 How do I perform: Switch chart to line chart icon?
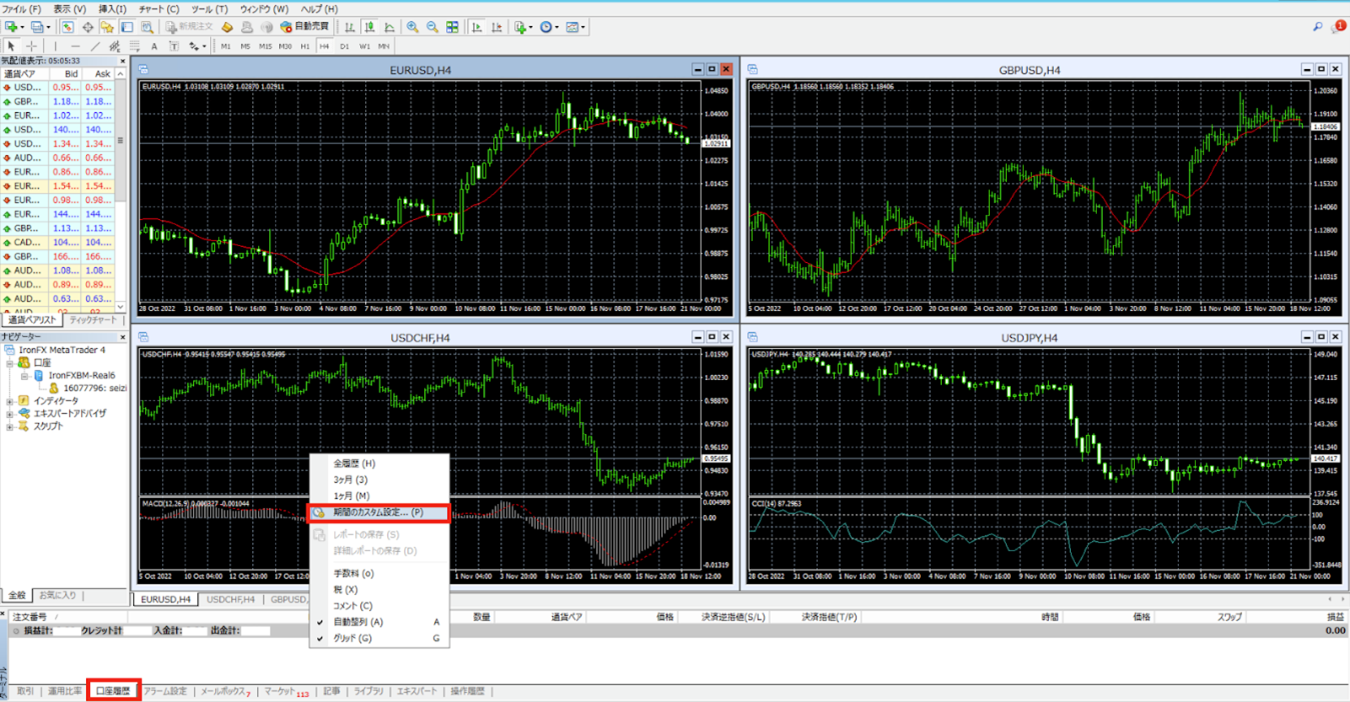[389, 27]
